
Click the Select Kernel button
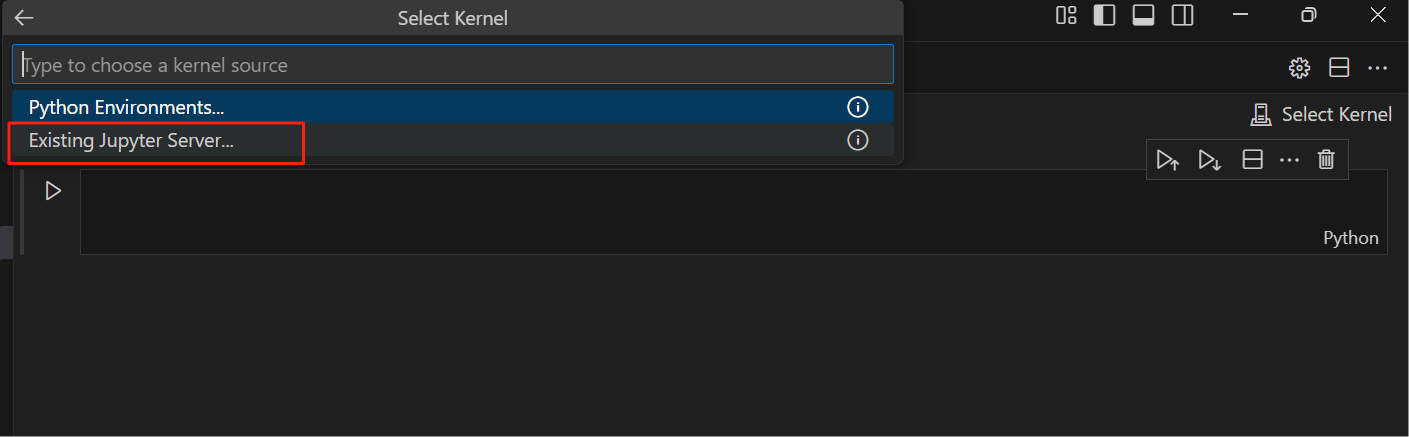coord(1321,115)
